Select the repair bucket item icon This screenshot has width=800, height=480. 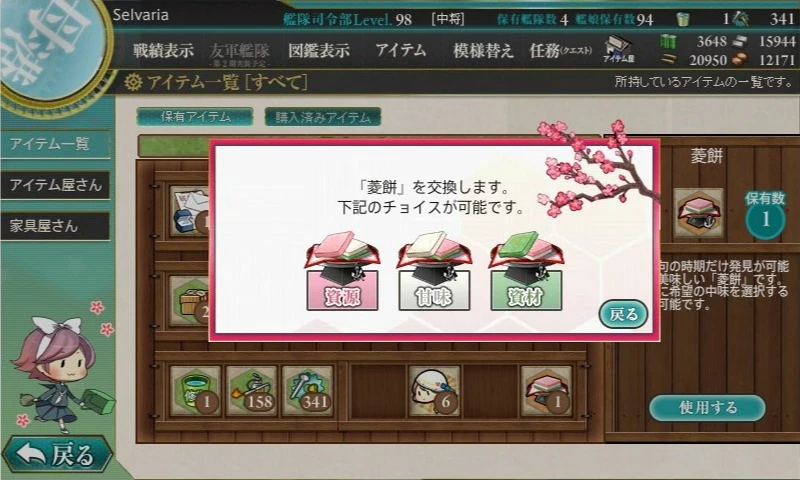coord(196,391)
